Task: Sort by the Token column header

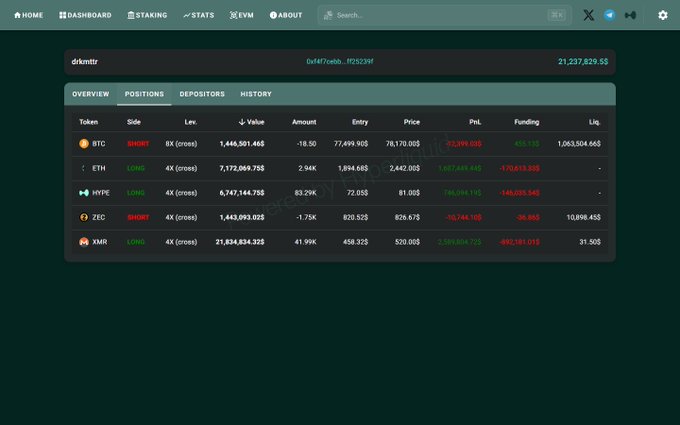Action: pyautogui.click(x=88, y=122)
